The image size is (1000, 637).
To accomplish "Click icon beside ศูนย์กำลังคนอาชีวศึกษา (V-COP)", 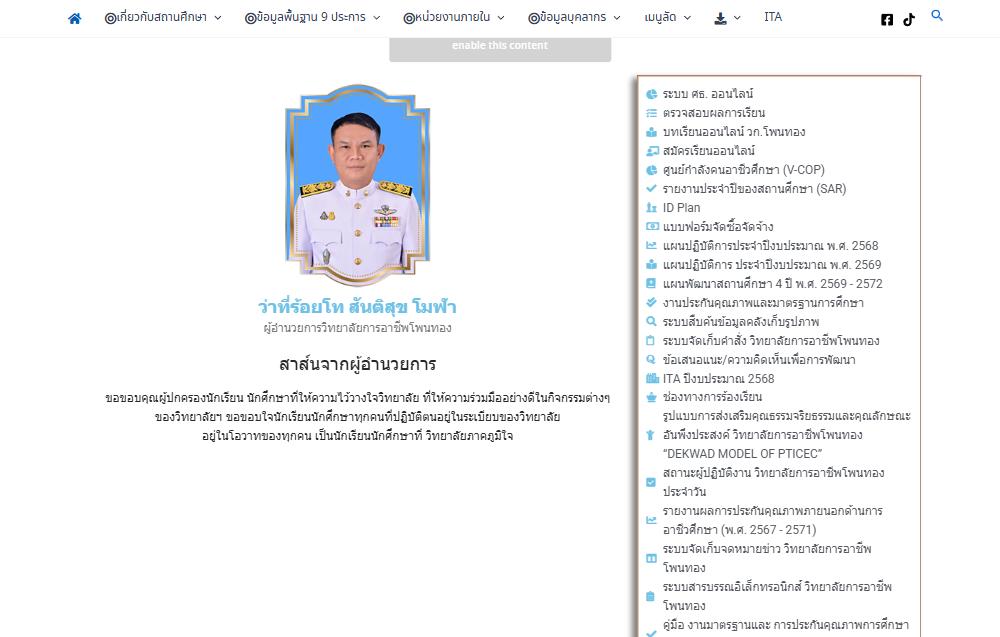I will tap(651, 170).
